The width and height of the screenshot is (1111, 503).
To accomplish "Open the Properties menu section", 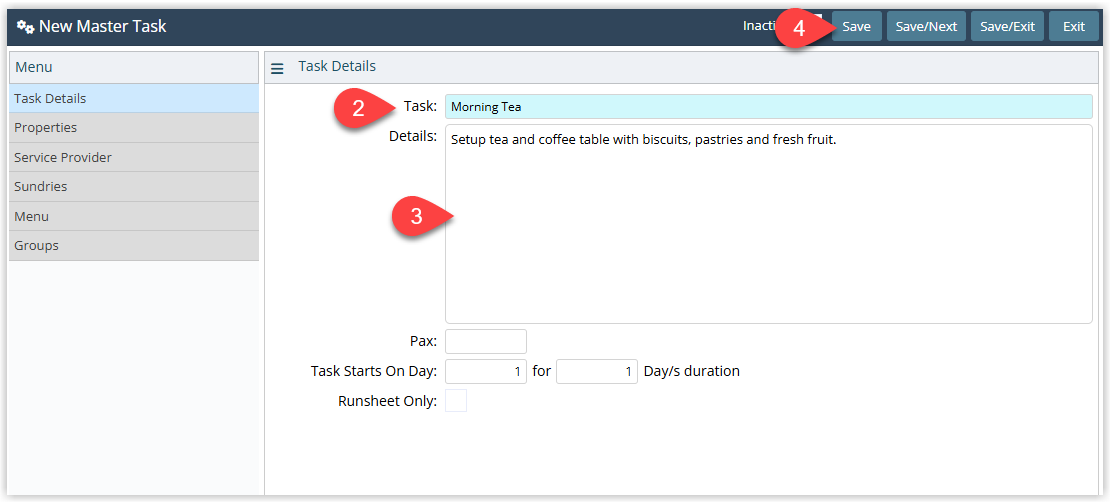I will (x=134, y=128).
